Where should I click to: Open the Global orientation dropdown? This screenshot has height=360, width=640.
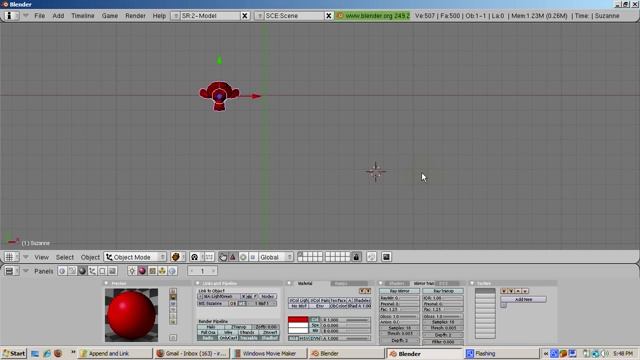[276, 257]
